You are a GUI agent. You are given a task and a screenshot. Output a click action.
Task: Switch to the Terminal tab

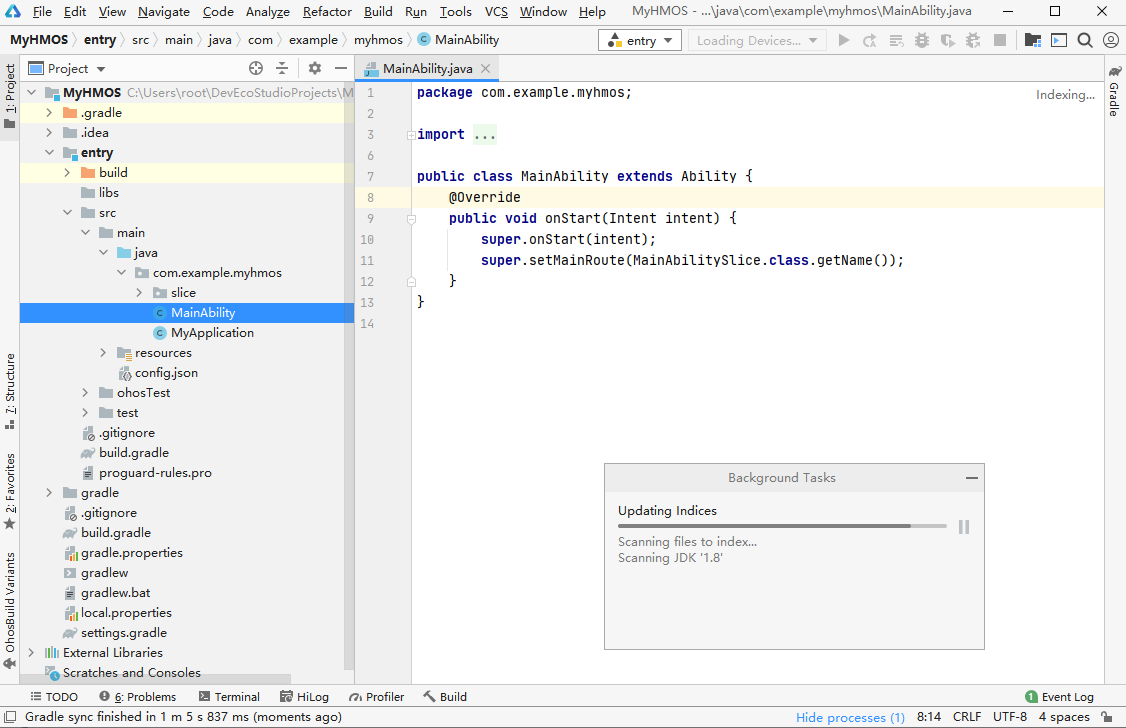pyautogui.click(x=229, y=697)
